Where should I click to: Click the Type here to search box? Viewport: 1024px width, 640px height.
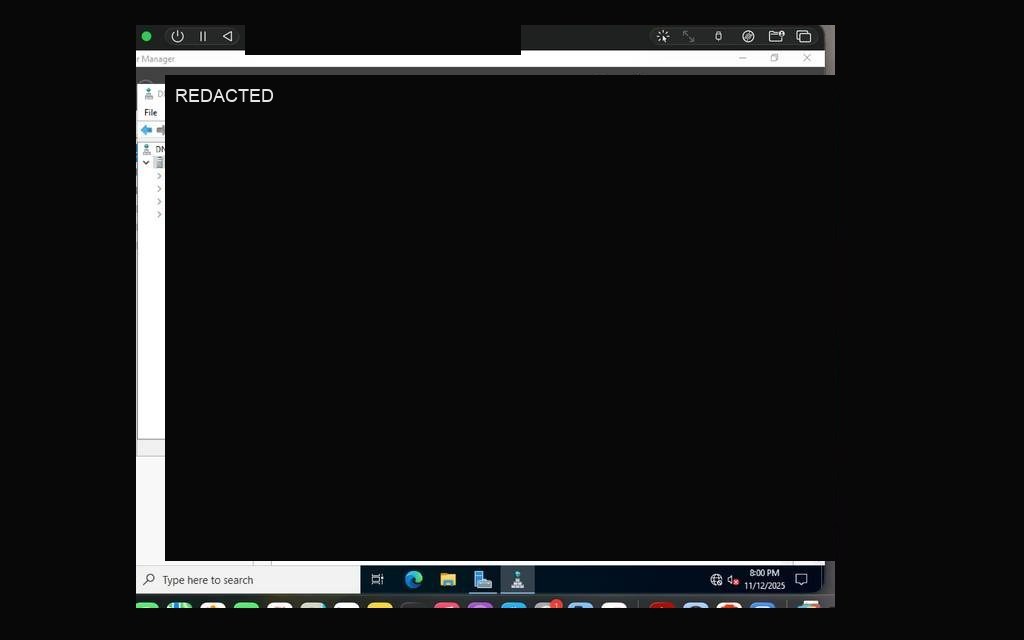248,580
